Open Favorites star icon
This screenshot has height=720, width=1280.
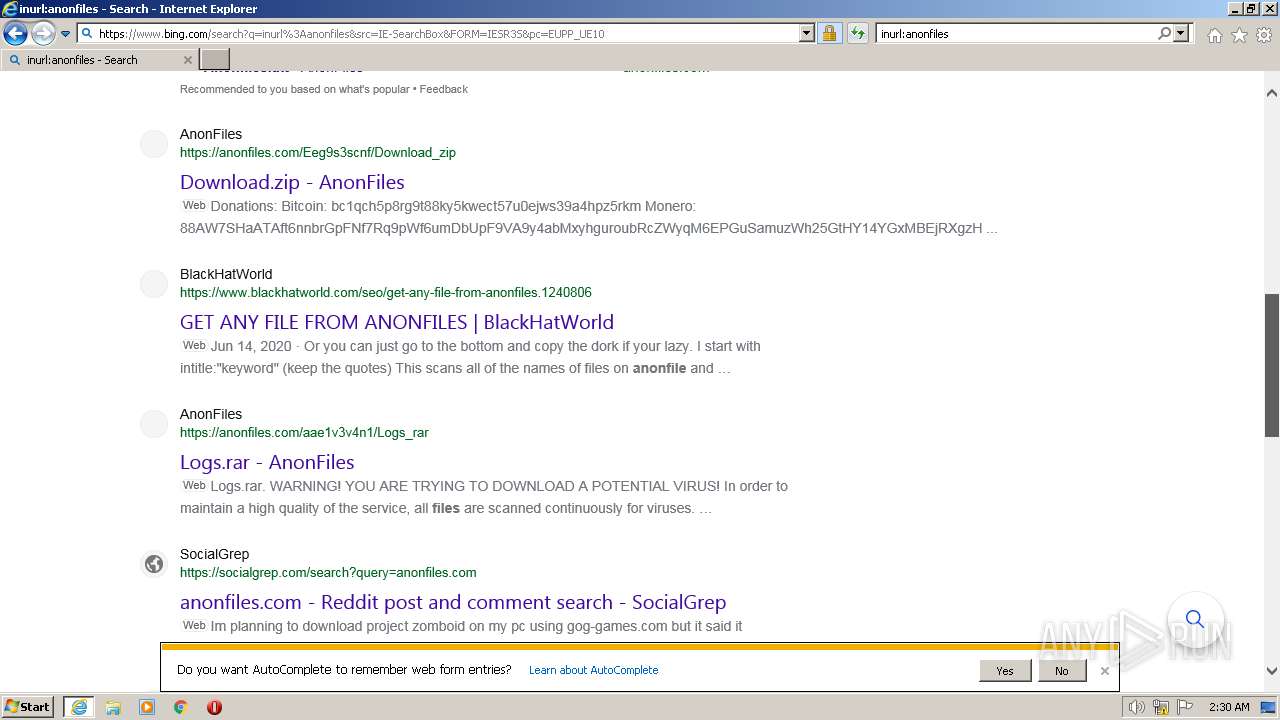(x=1239, y=35)
